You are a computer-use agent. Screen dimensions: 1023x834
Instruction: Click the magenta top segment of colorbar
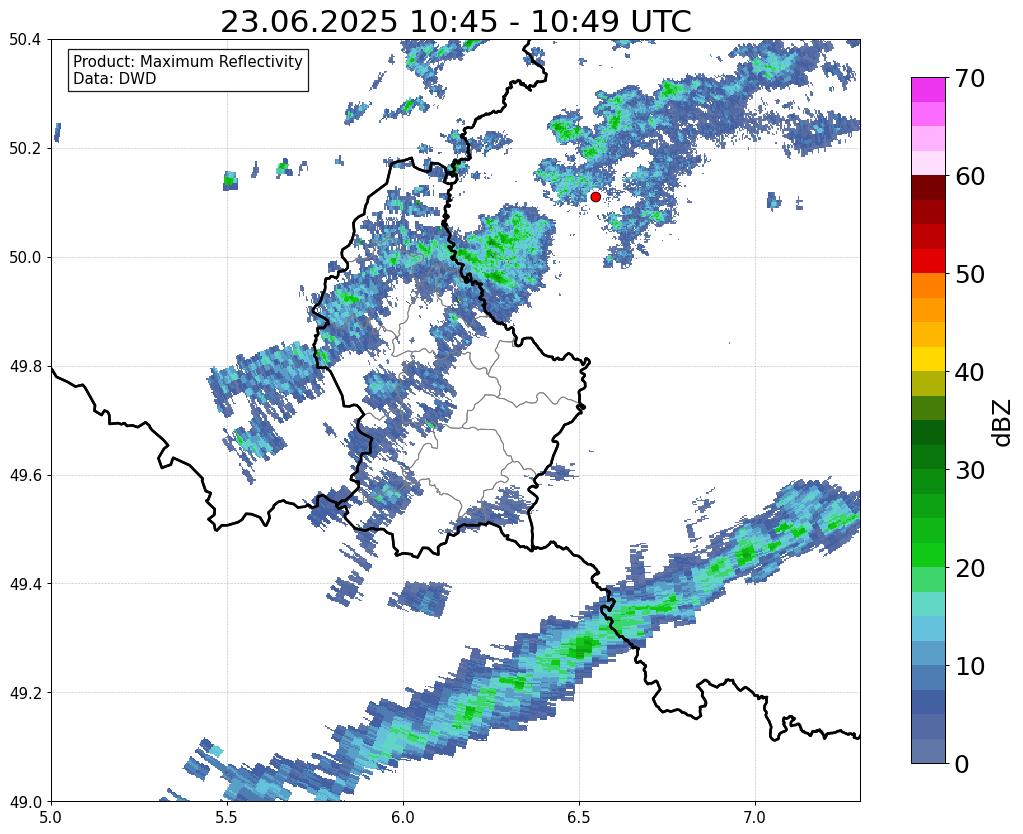point(928,90)
